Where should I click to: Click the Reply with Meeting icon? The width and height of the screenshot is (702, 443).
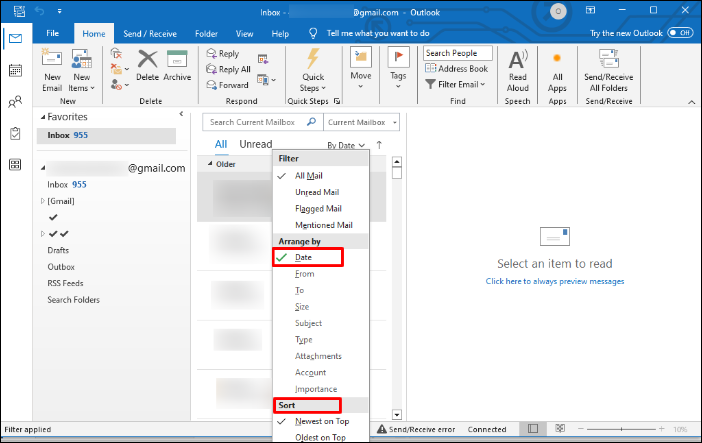pyautogui.click(x=263, y=59)
